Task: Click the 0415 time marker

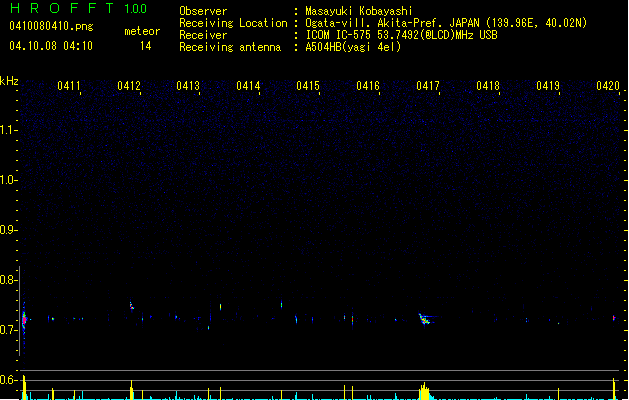Action: (x=308, y=86)
